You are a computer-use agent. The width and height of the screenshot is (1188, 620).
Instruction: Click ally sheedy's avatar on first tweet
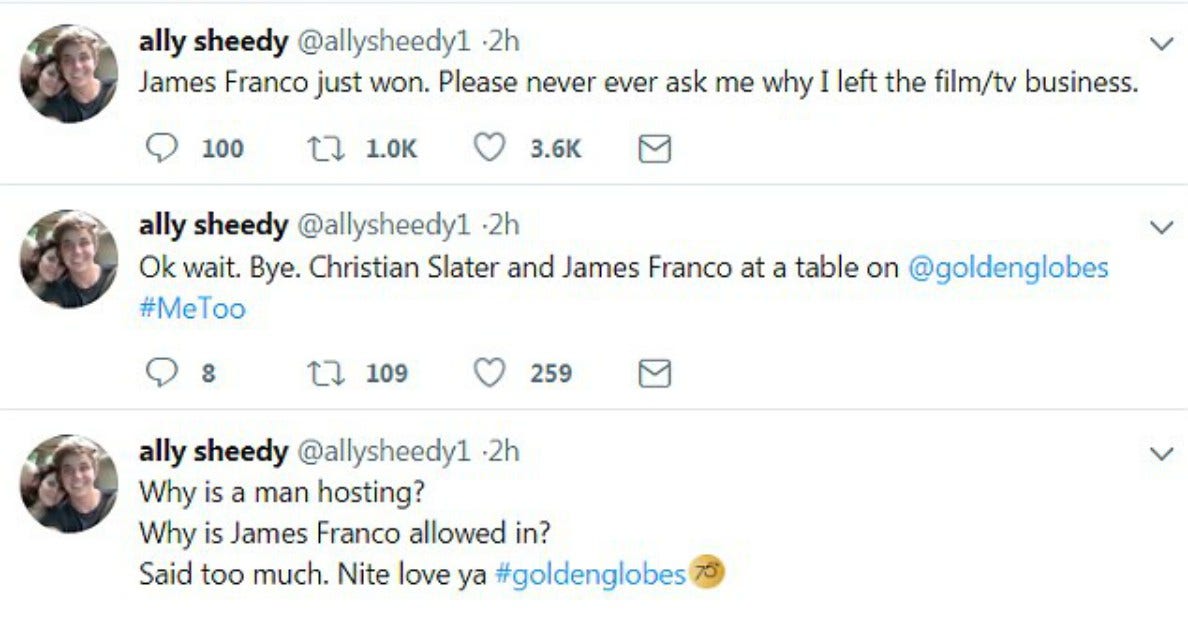69,73
